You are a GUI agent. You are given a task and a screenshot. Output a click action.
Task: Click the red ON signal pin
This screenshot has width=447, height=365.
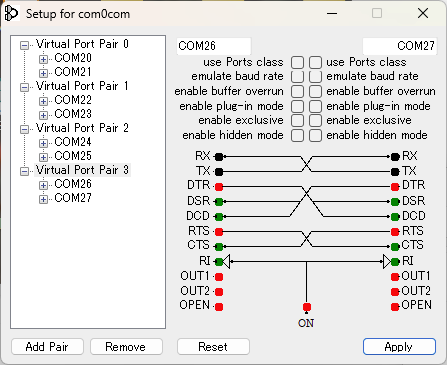[307, 307]
